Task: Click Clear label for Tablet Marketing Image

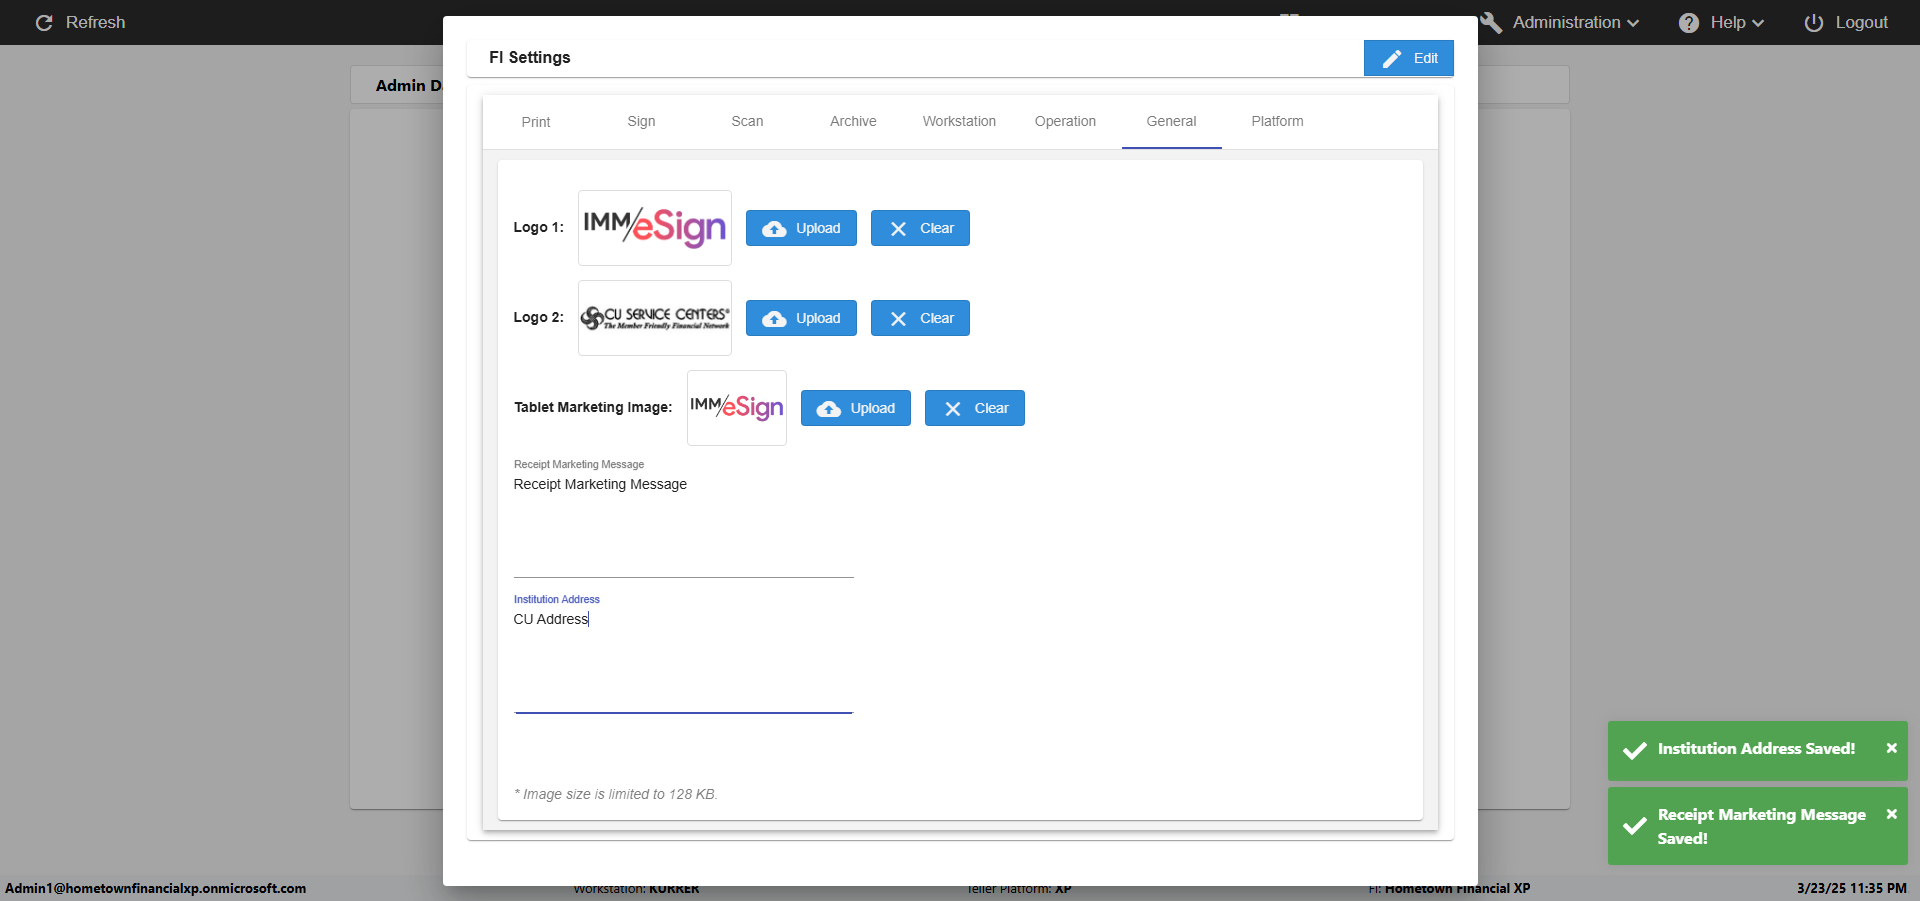Action: (992, 408)
